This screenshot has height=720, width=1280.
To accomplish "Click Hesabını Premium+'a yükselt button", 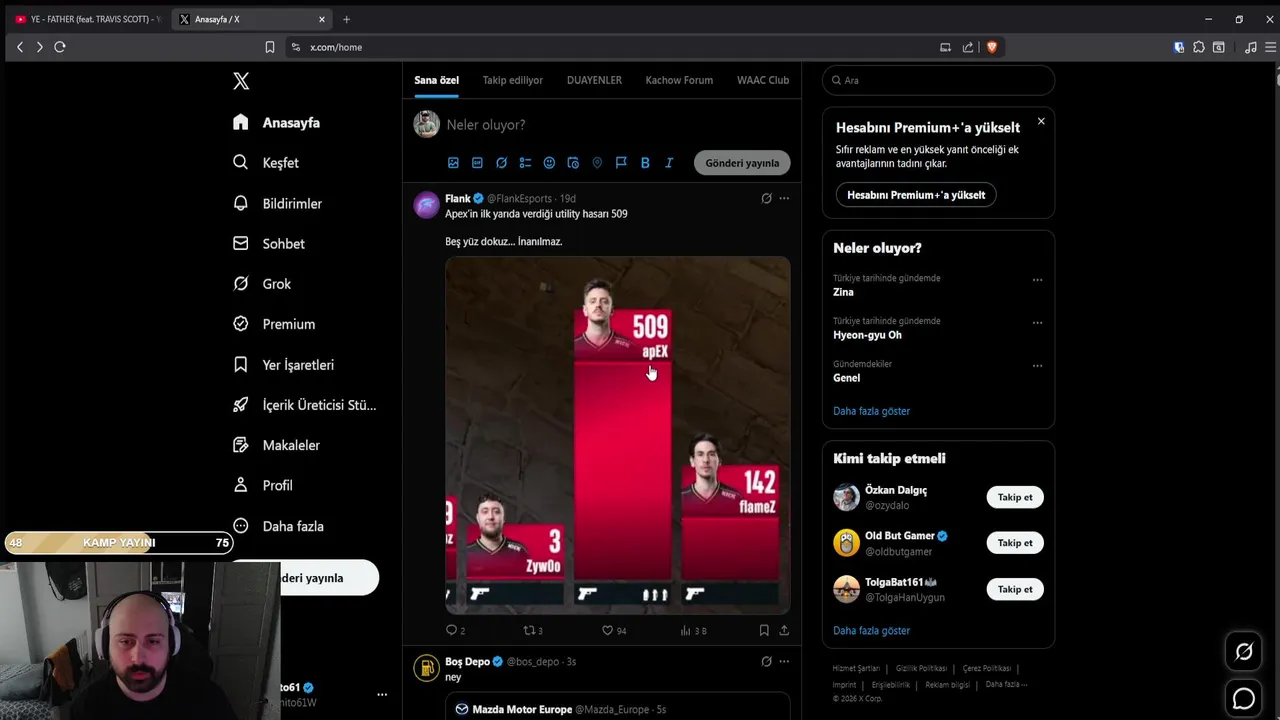I will 916,195.
